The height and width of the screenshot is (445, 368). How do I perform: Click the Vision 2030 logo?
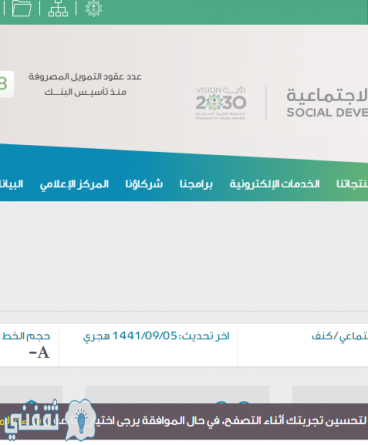click(x=221, y=103)
